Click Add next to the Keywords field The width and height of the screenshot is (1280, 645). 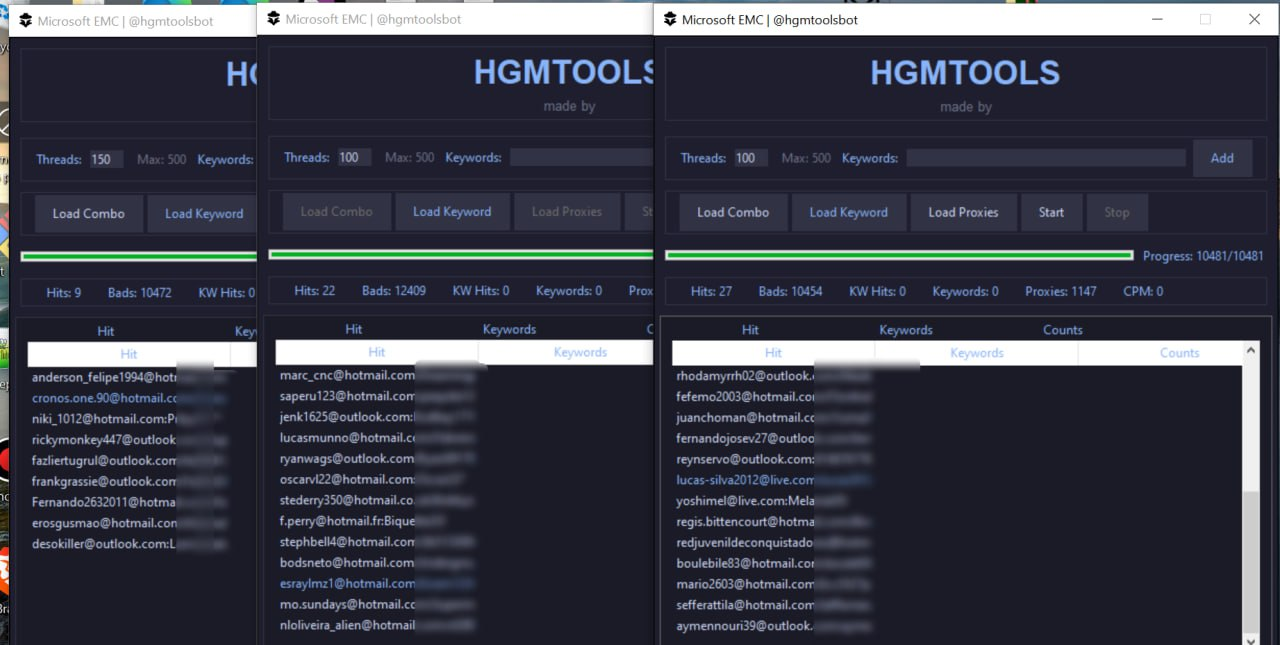(1222, 158)
